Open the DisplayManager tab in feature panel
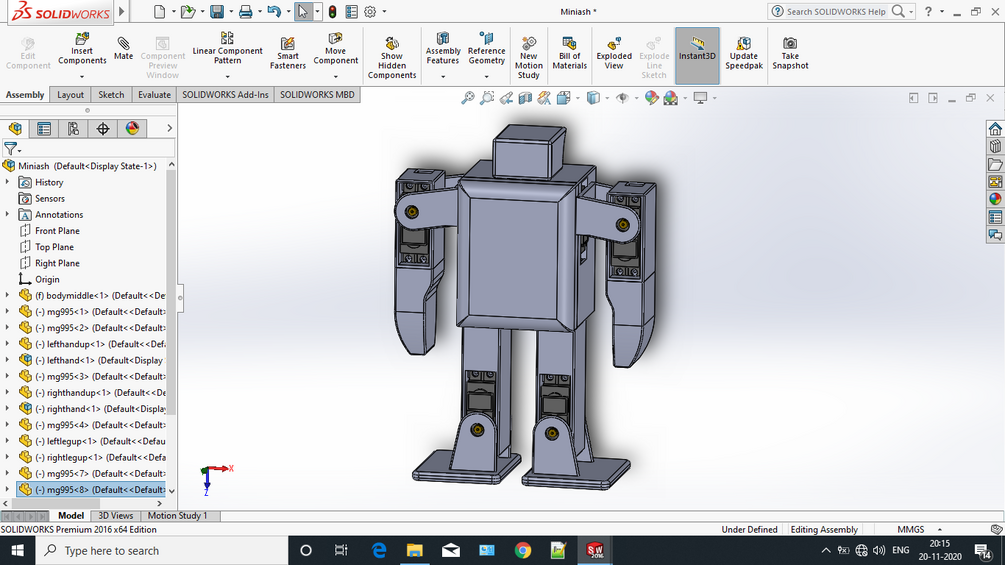Image resolution: width=1005 pixels, height=565 pixels. coord(132,129)
